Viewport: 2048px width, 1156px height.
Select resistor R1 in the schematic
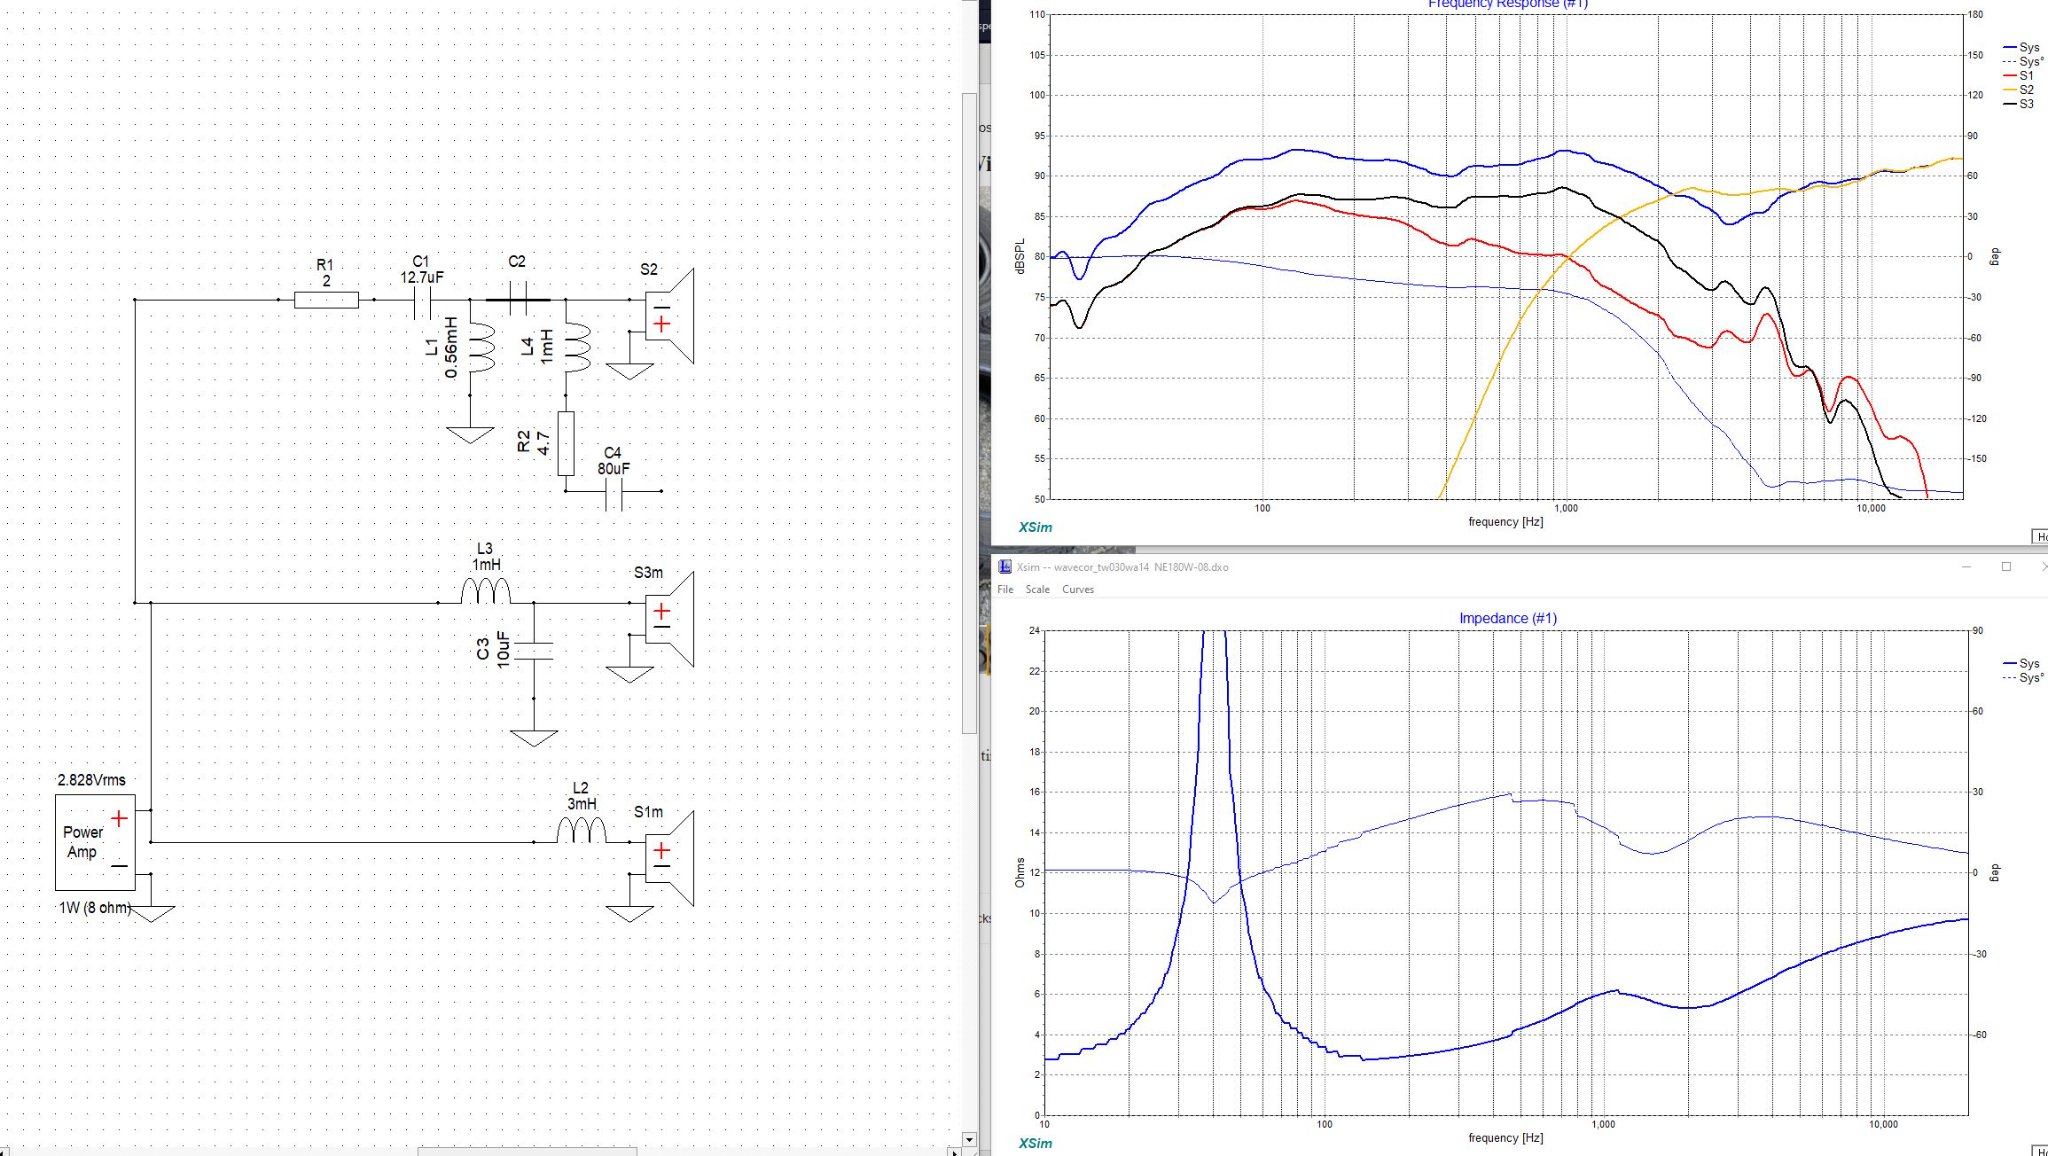tap(326, 300)
